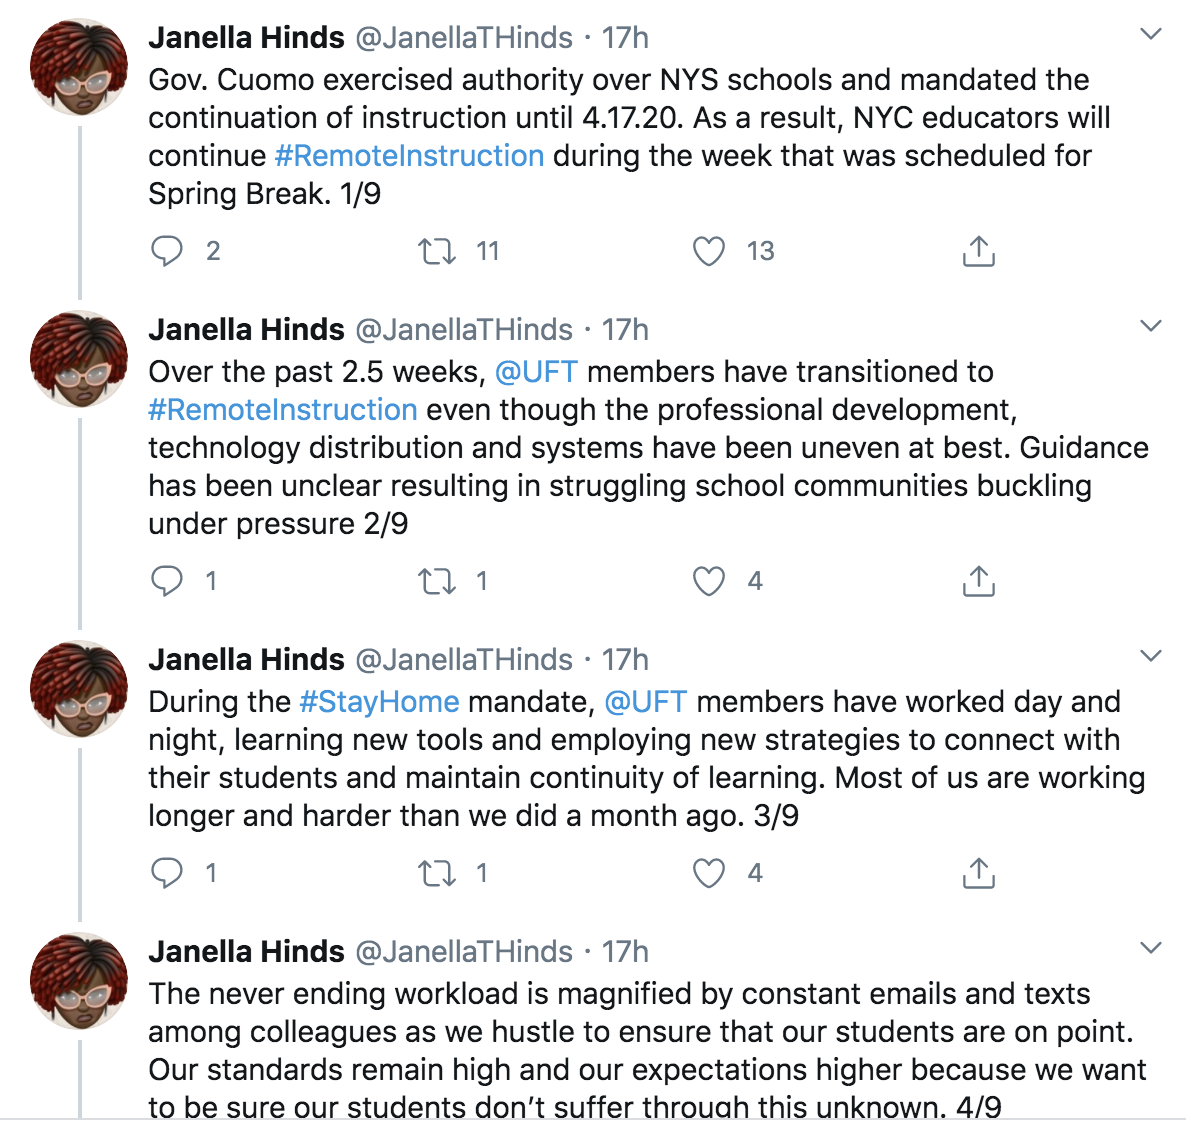Image resolution: width=1186 pixels, height=1132 pixels.
Task: Reply to the 3/9 StayHome mandate tweet
Action: (x=167, y=873)
